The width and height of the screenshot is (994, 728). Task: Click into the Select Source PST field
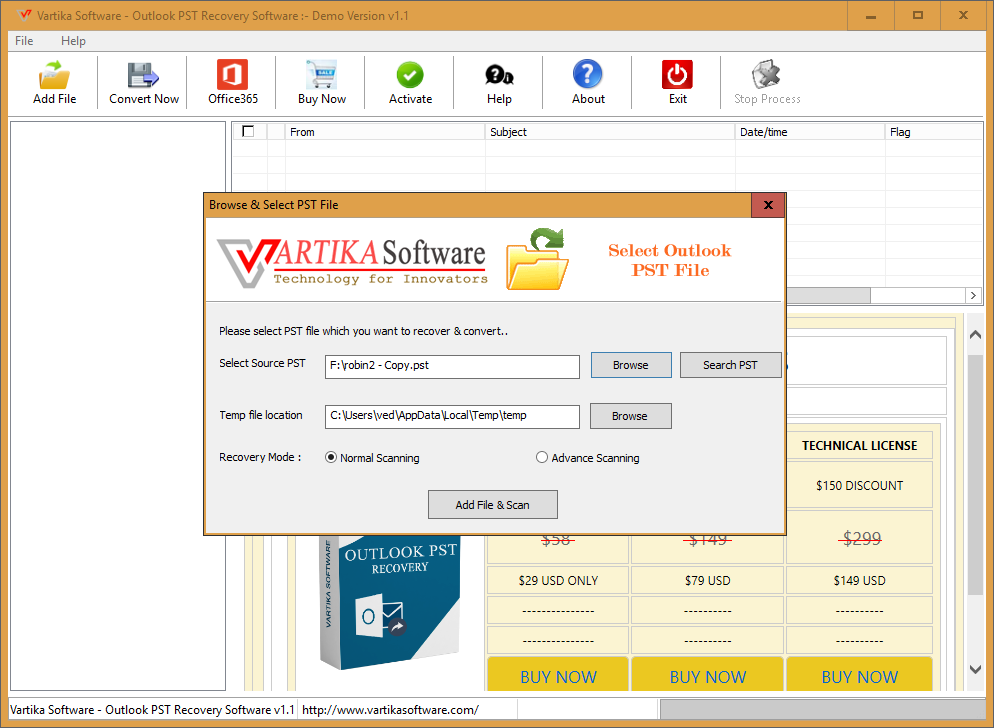(x=452, y=367)
